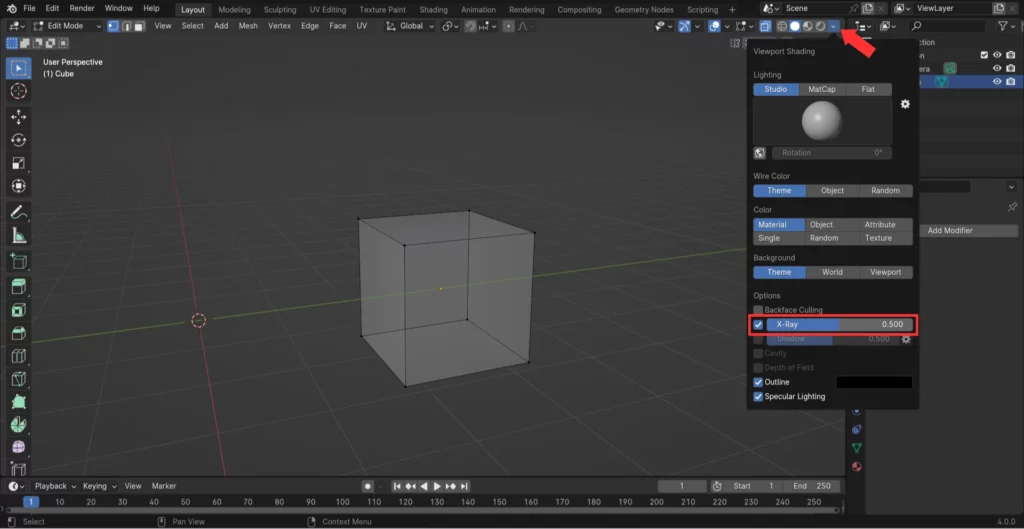Open the editor type dropdown

(x=18, y=26)
